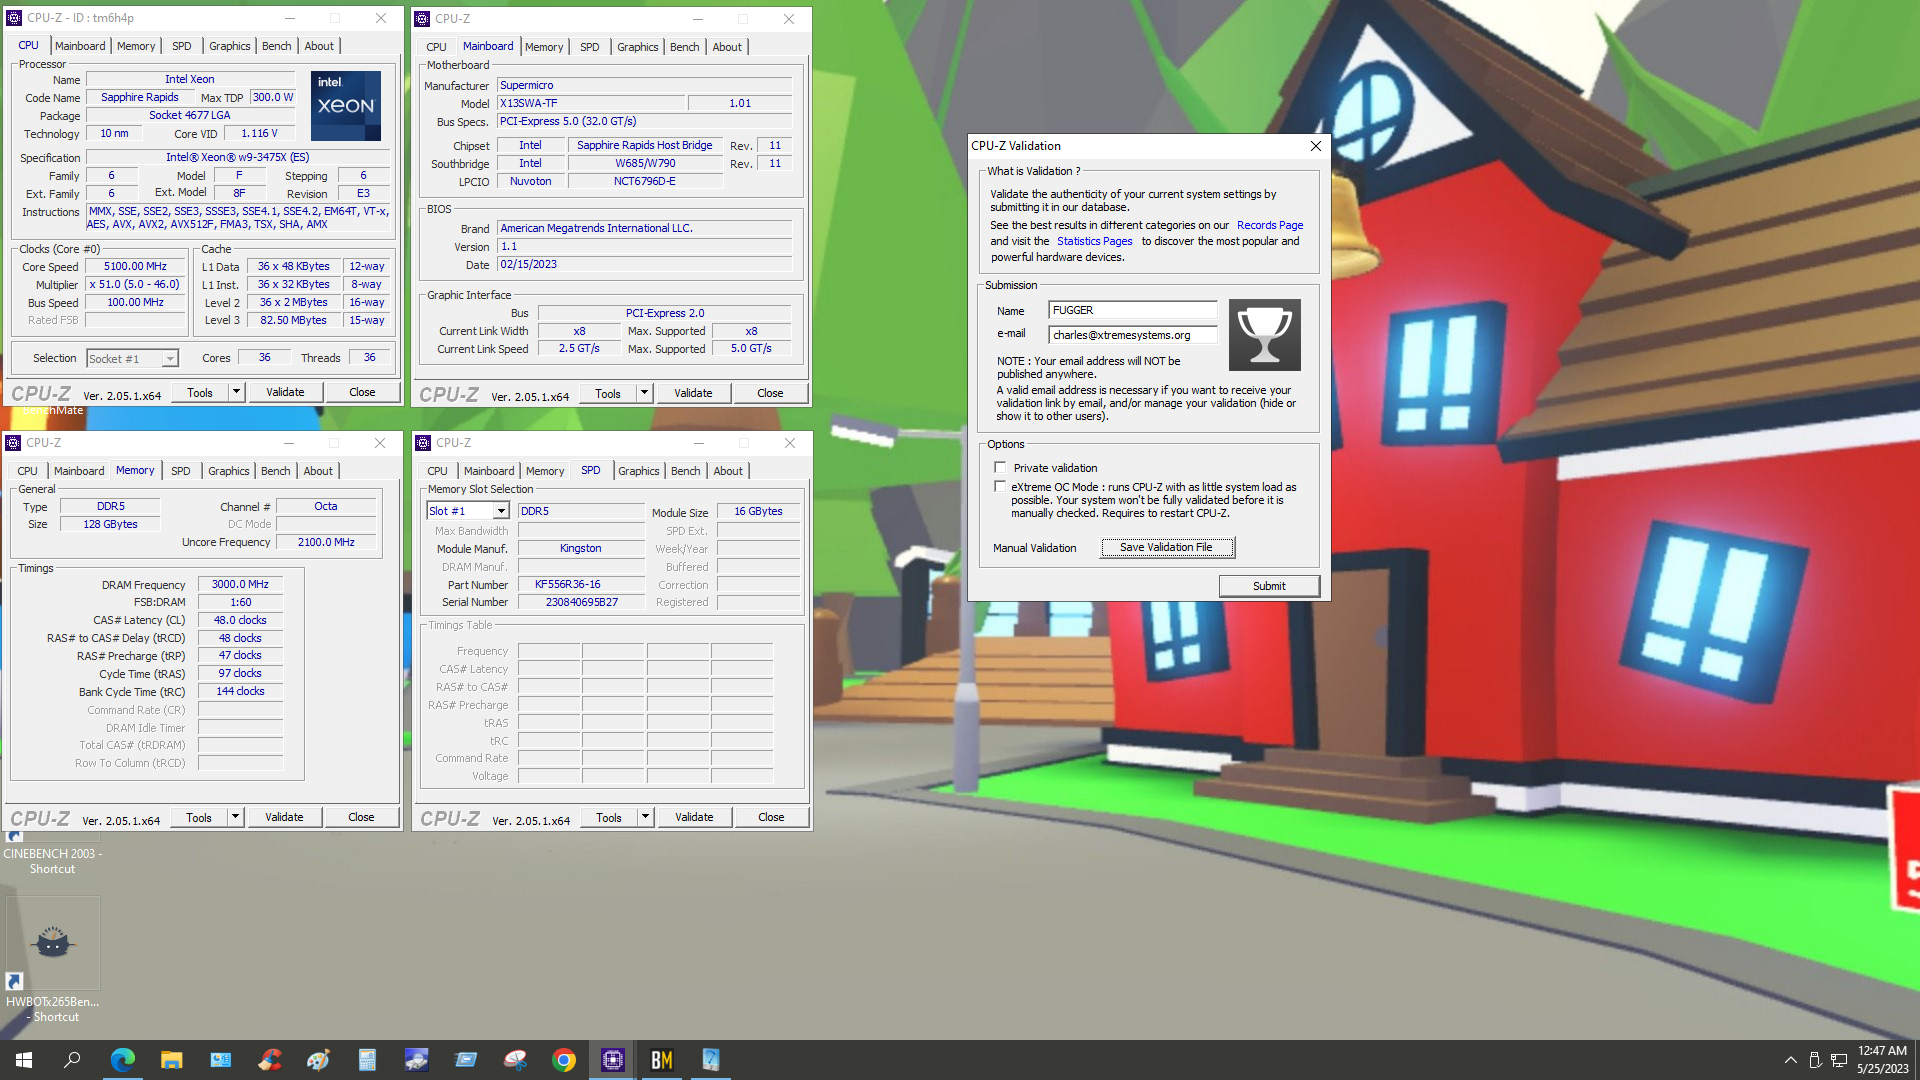Viewport: 1920px width, 1080px height.
Task: Expand Tools arrow in Memory window
Action: (235, 817)
